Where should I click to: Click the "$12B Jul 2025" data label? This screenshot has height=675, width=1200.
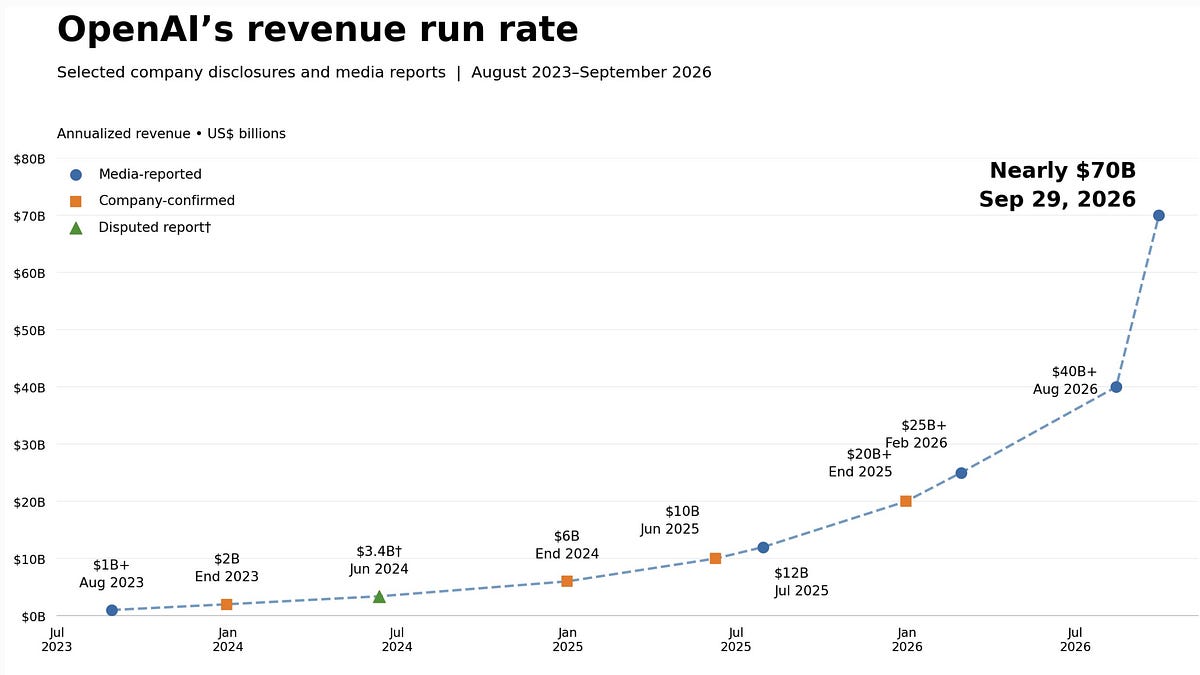tap(801, 582)
